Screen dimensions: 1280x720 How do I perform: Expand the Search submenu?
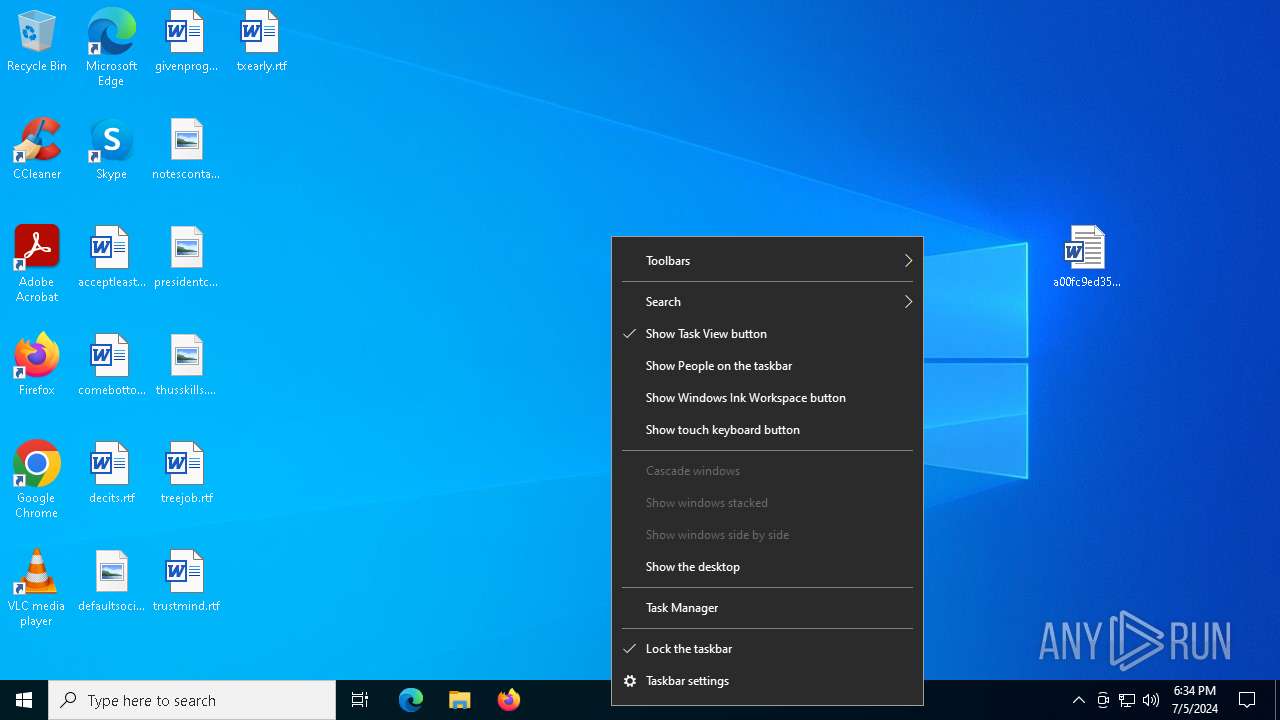click(767, 302)
